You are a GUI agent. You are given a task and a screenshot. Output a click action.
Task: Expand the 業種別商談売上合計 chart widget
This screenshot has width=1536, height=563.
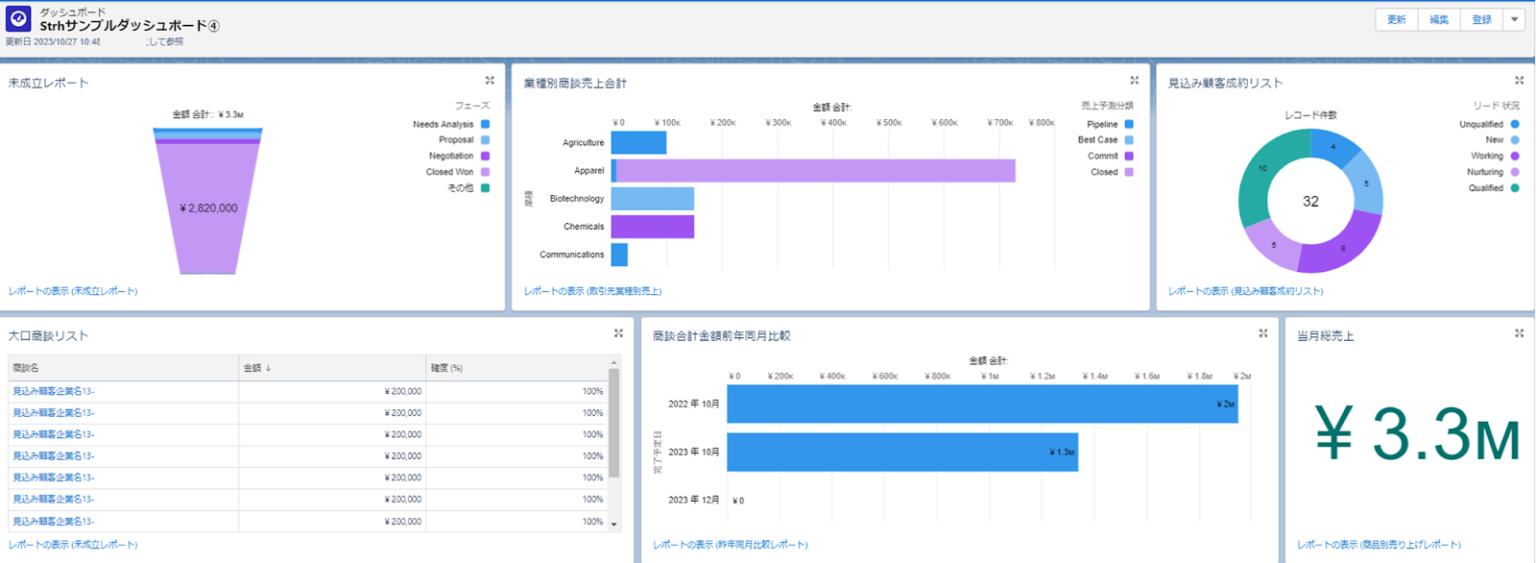[1134, 81]
